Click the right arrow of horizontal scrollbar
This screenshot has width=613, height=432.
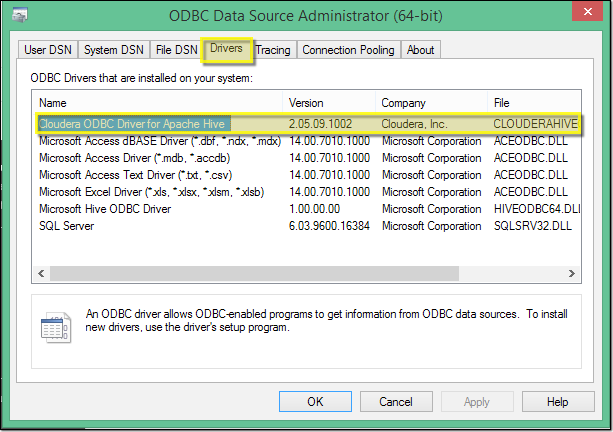pyautogui.click(x=572, y=273)
